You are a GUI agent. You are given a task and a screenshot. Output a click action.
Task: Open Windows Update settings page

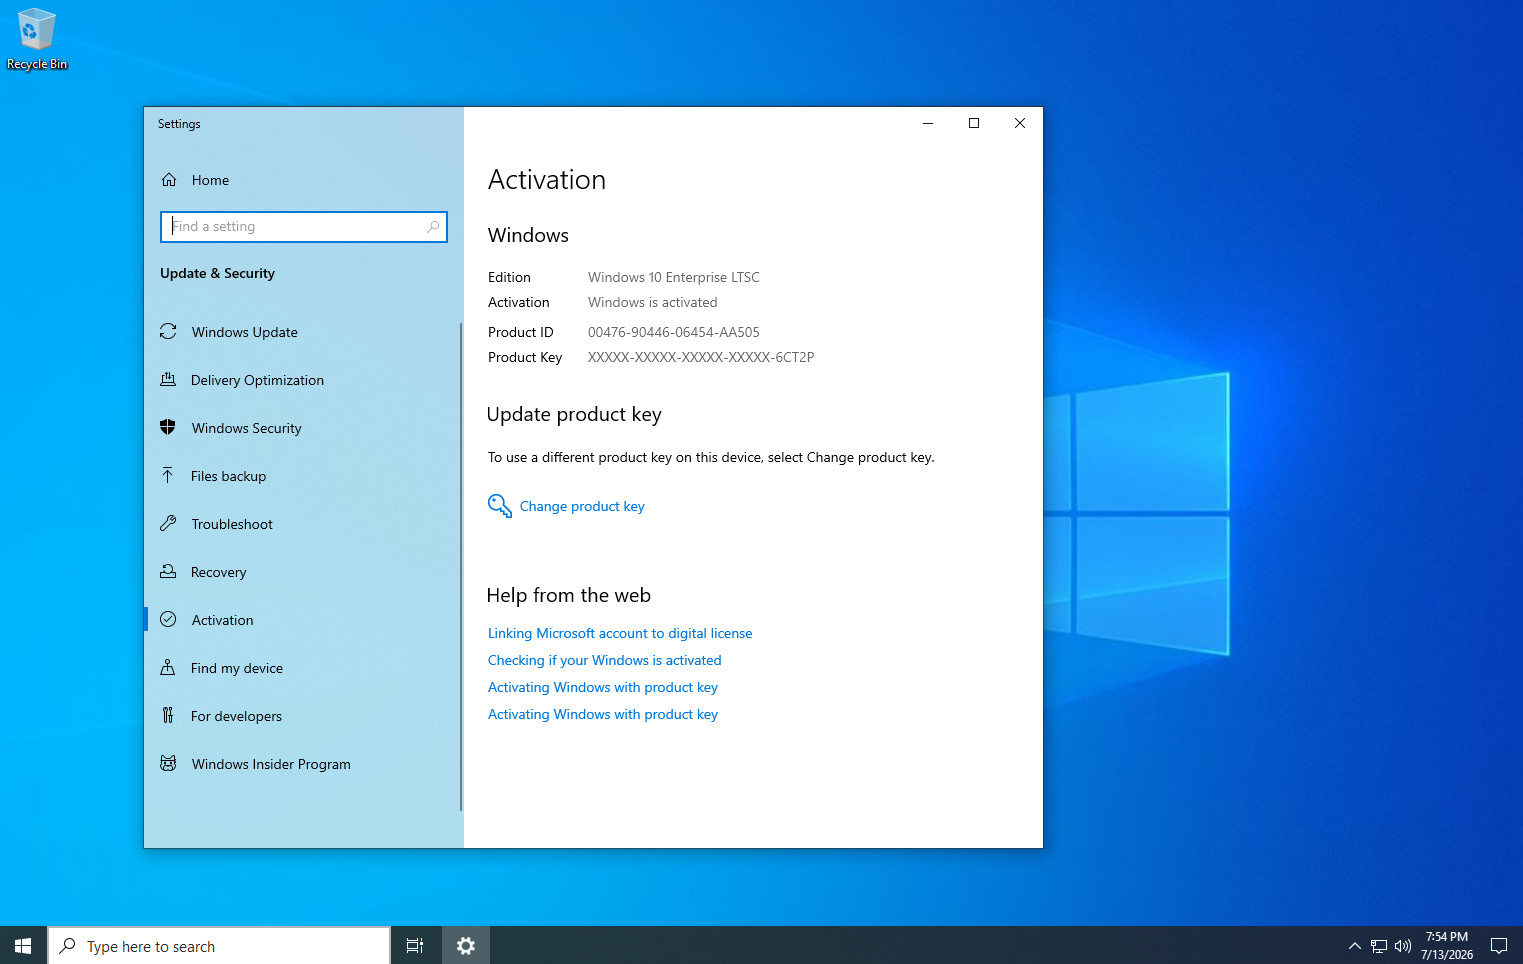click(302, 332)
